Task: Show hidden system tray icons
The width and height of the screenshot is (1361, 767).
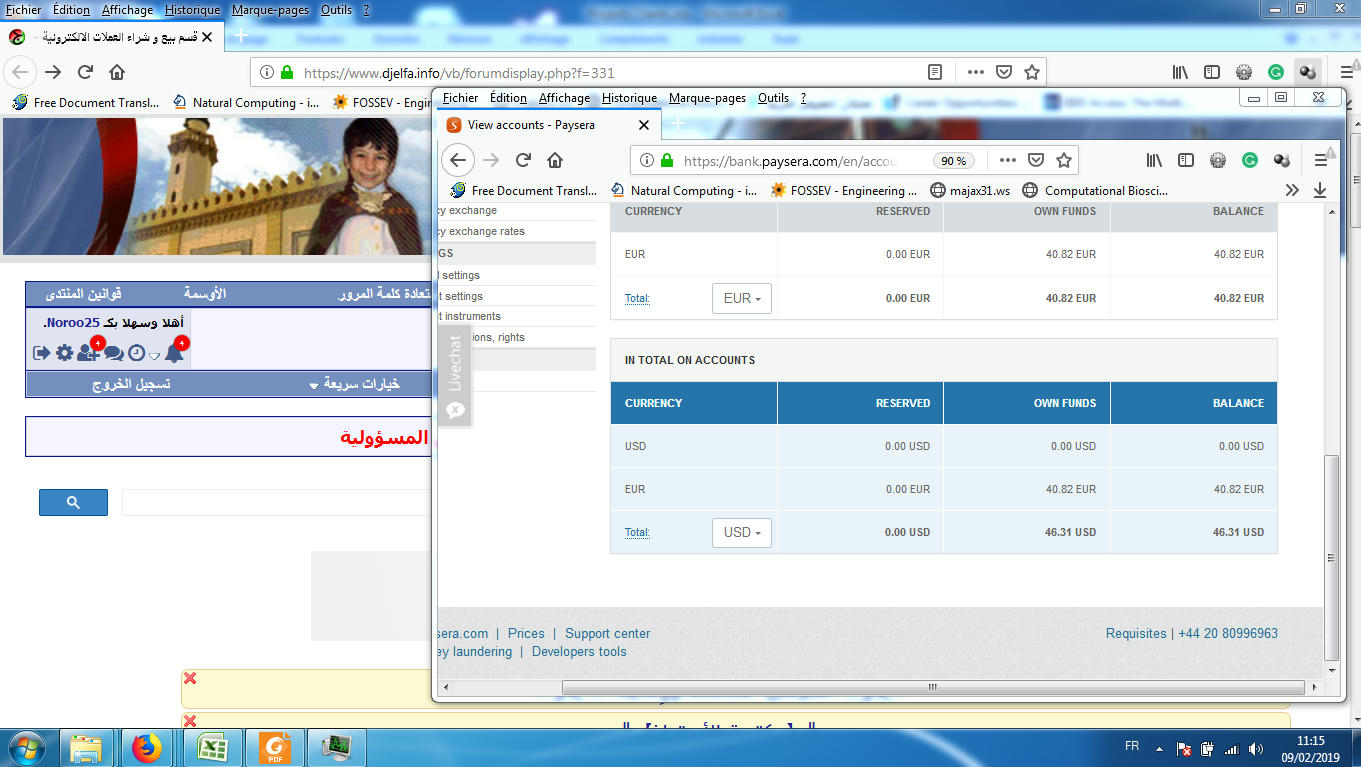Action: (x=1159, y=748)
